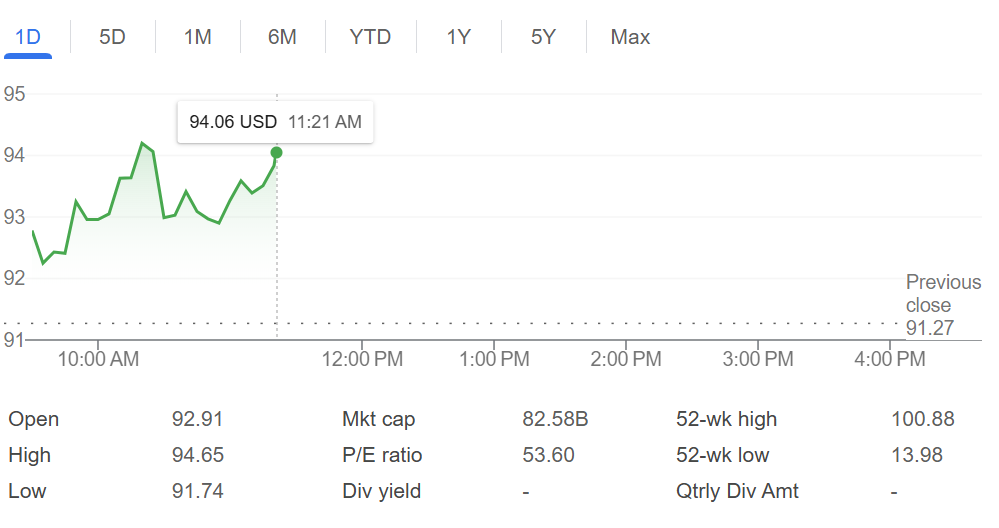Click the Open value 92.91
The image size is (999, 528).
pyautogui.click(x=197, y=419)
